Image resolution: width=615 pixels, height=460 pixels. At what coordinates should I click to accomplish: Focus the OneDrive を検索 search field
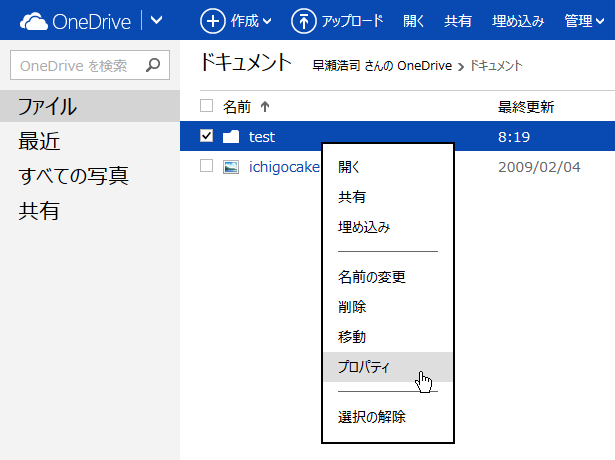tap(90, 65)
